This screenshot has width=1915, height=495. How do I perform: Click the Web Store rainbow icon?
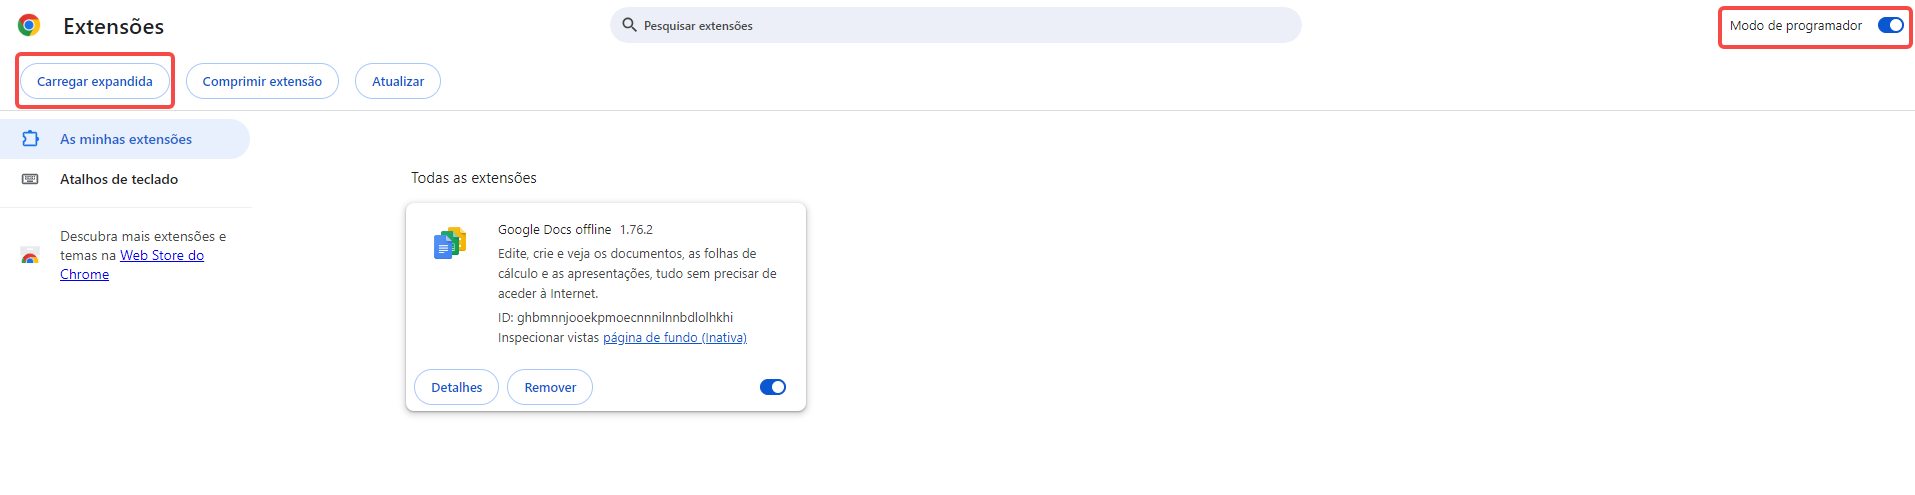[x=30, y=256]
